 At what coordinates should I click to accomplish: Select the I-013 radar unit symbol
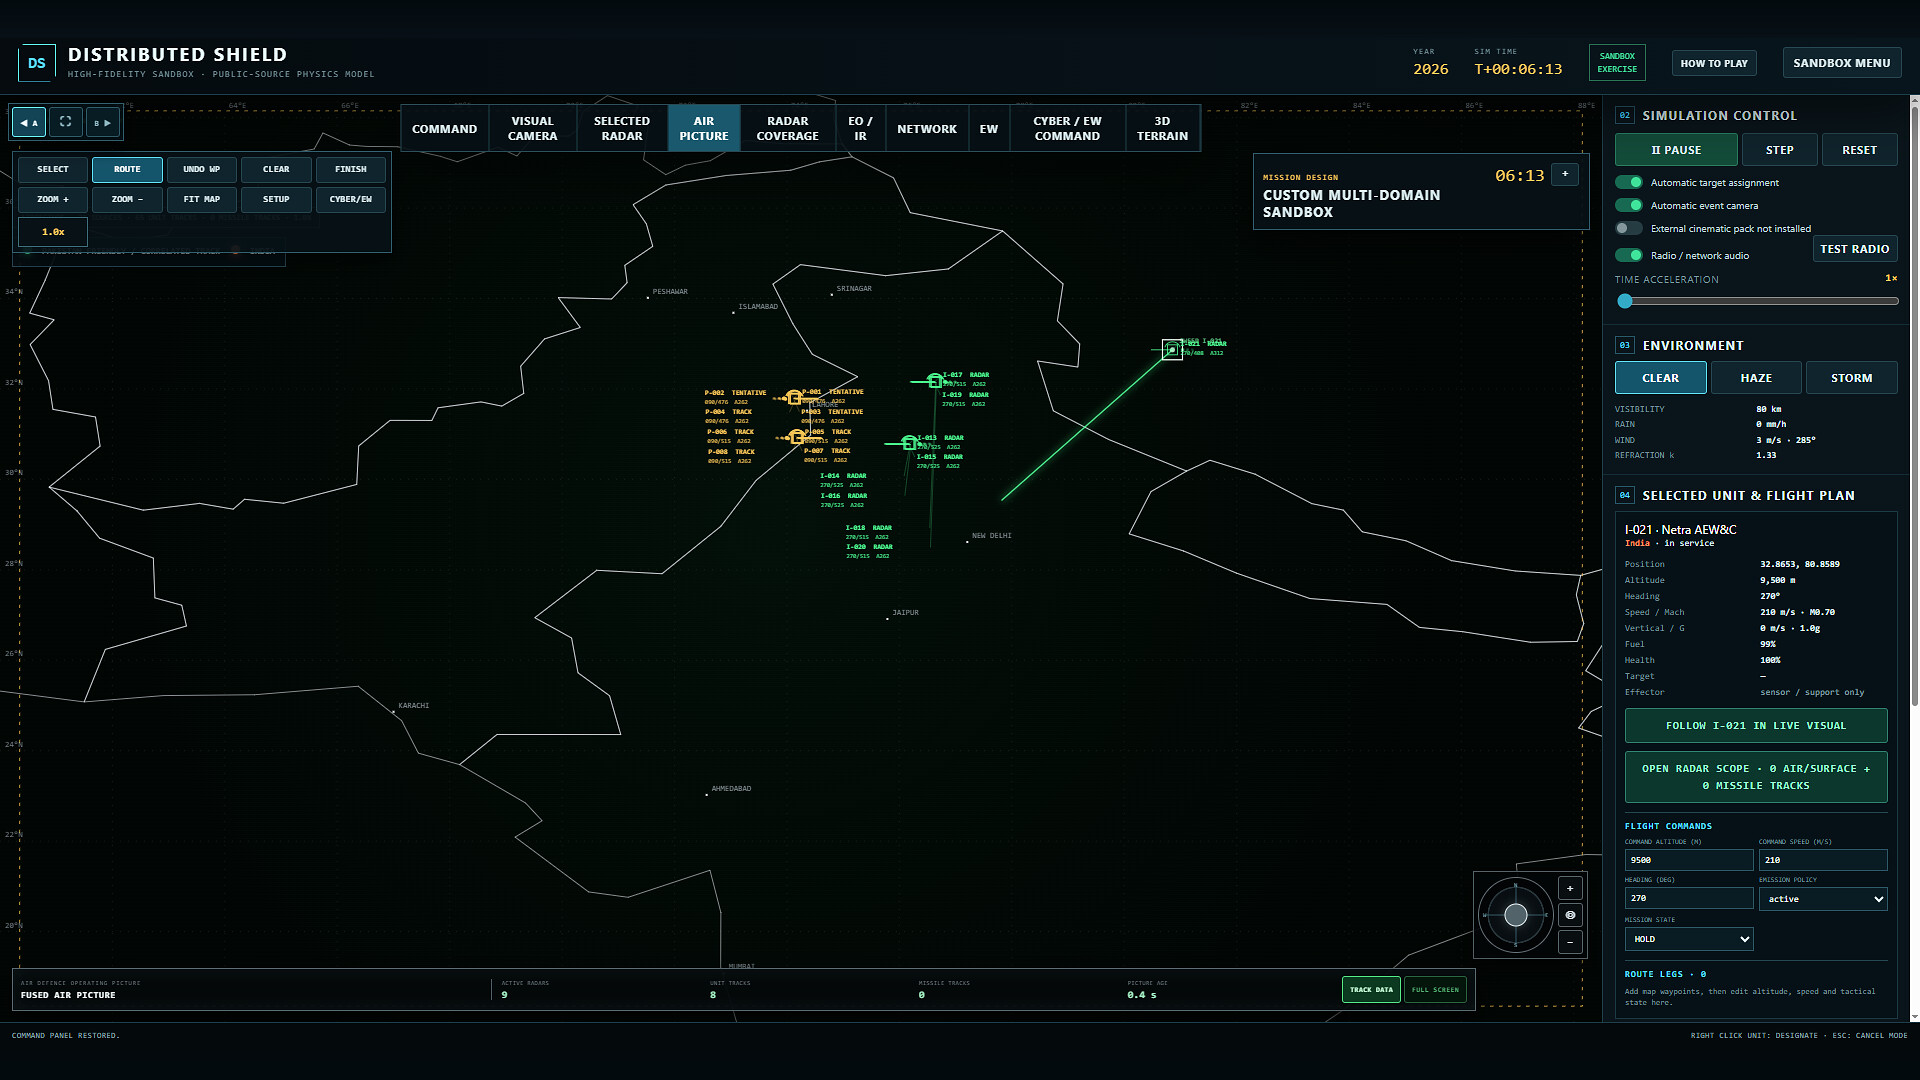pyautogui.click(x=909, y=443)
